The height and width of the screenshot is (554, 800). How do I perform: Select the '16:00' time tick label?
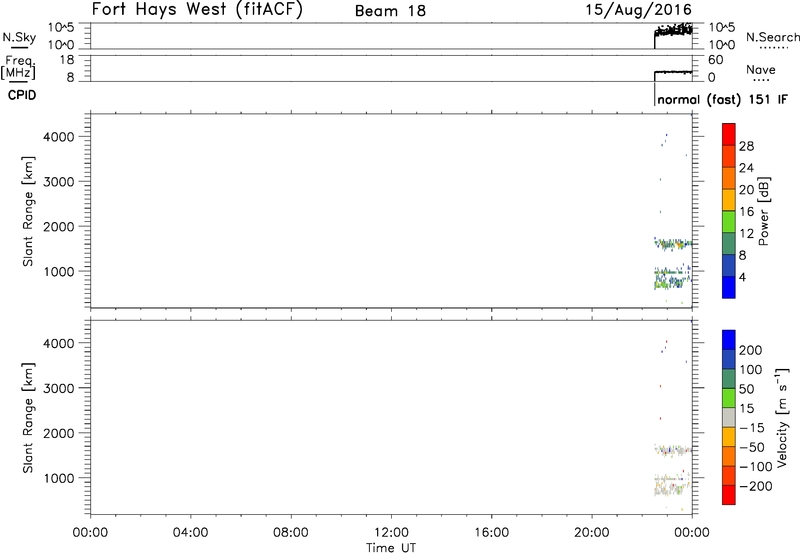(x=491, y=533)
